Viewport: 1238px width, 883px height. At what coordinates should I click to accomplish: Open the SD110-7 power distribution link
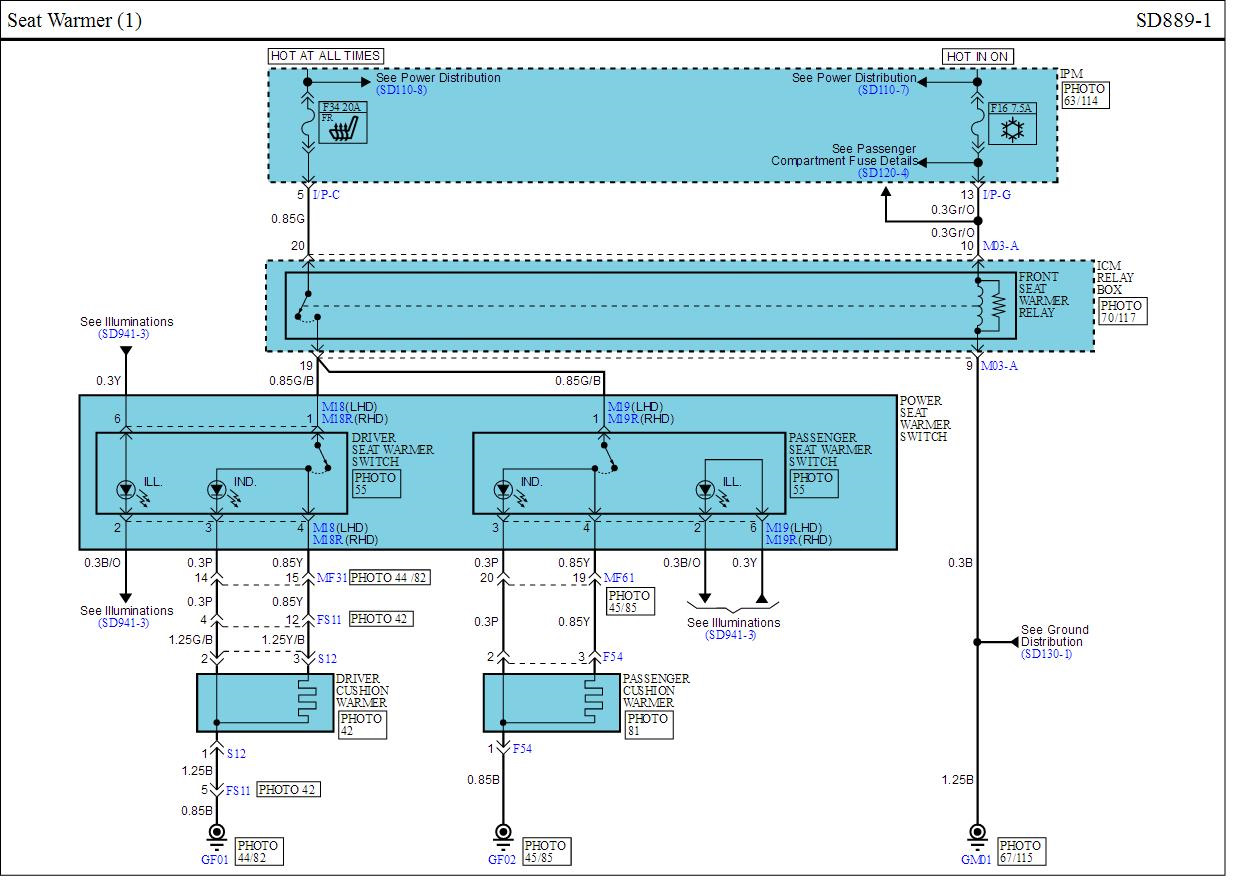click(x=883, y=90)
